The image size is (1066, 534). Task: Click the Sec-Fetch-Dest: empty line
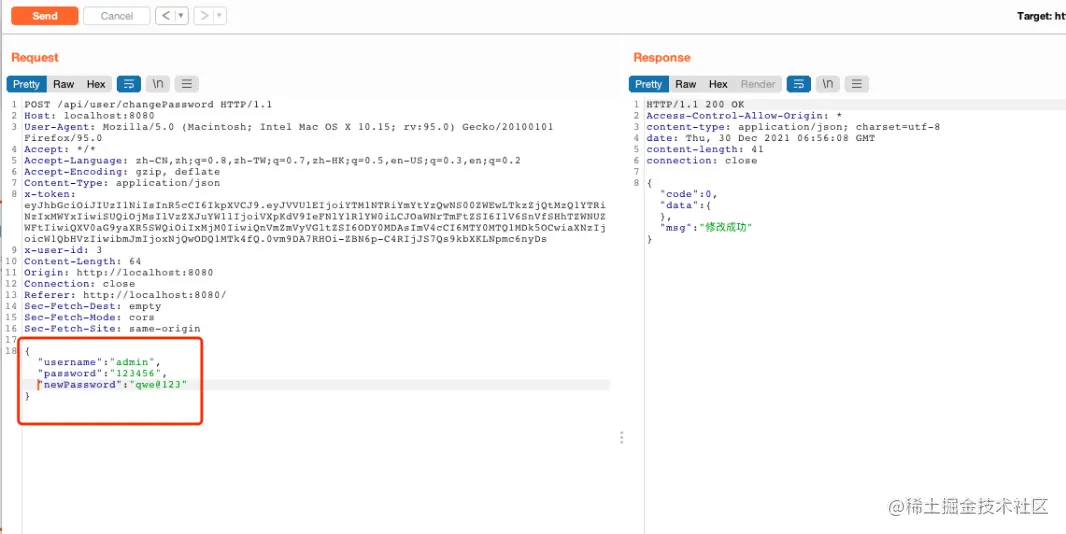coord(92,306)
